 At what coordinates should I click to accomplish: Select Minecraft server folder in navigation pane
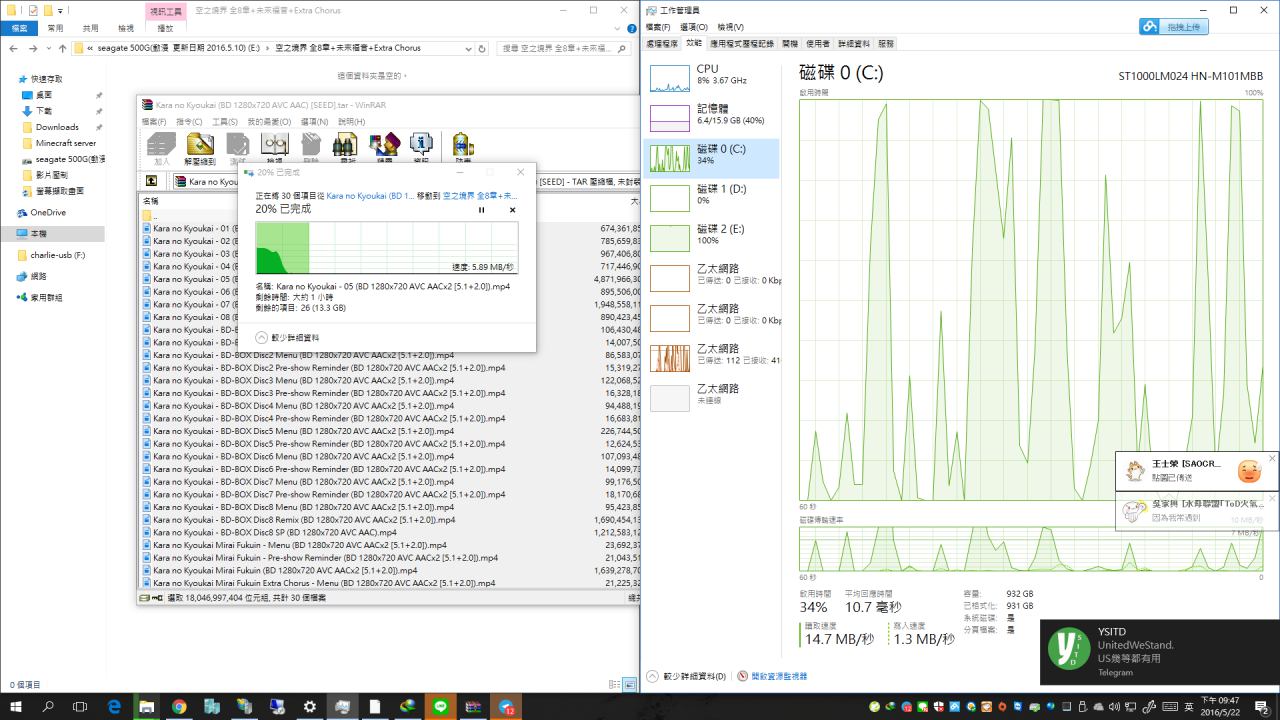[x=66, y=143]
